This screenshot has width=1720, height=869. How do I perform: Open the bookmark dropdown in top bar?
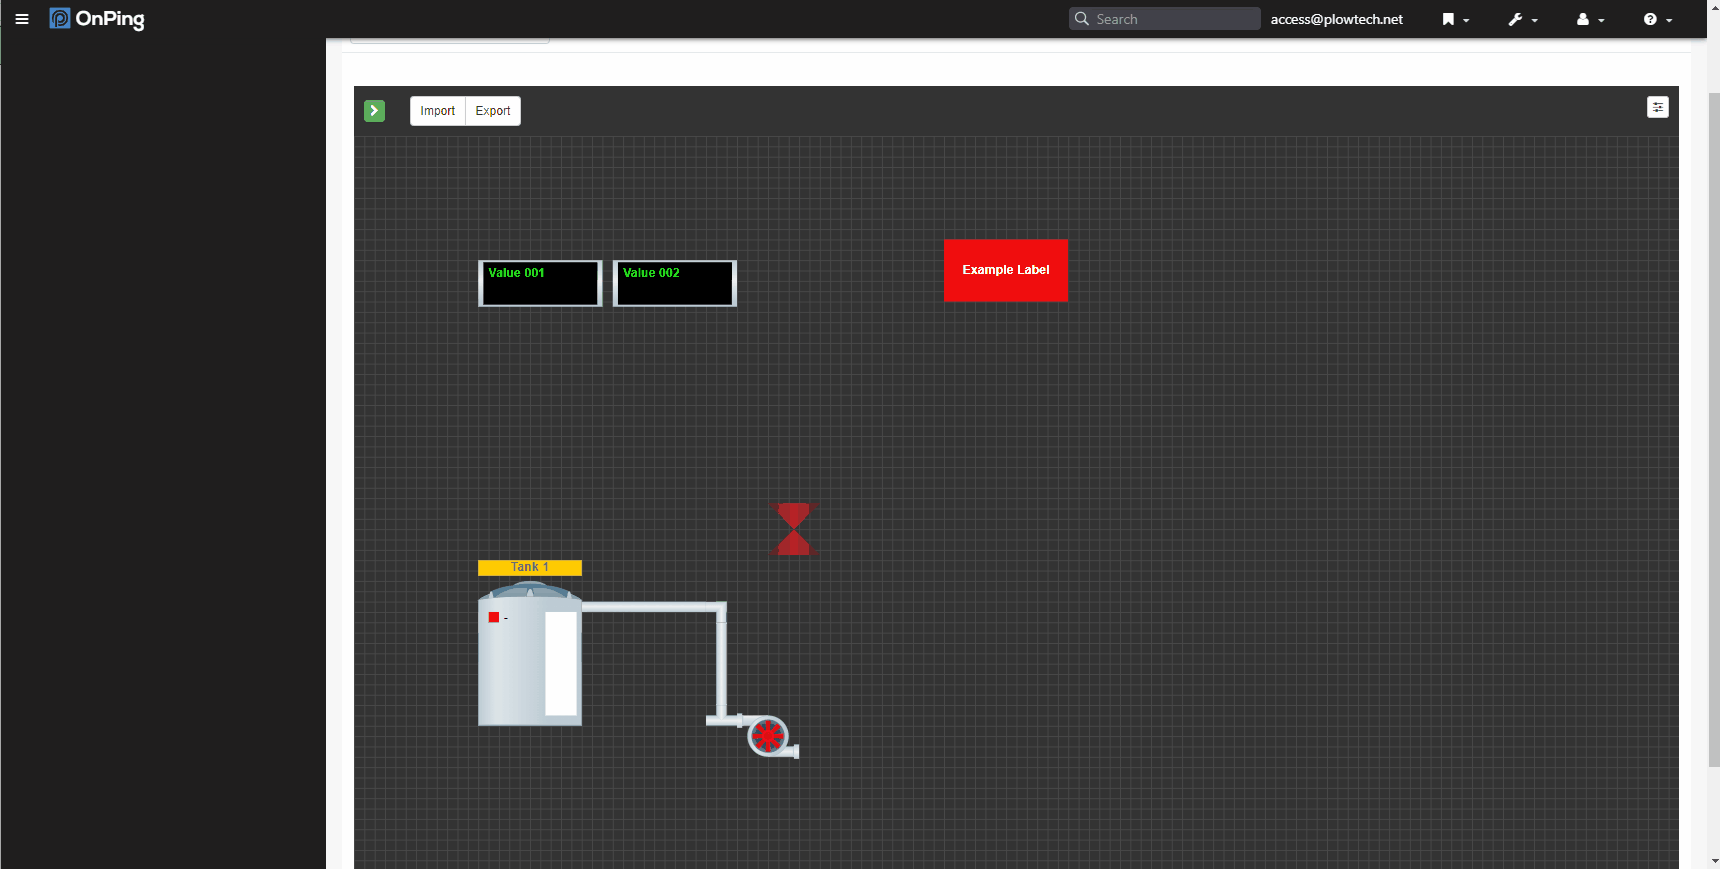pyautogui.click(x=1454, y=19)
